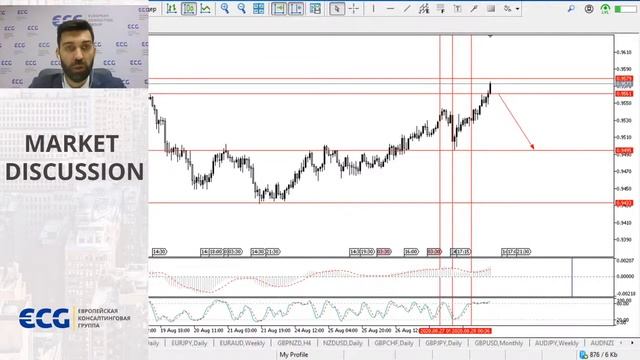Pick the text (T) drawing tool

tap(458, 8)
